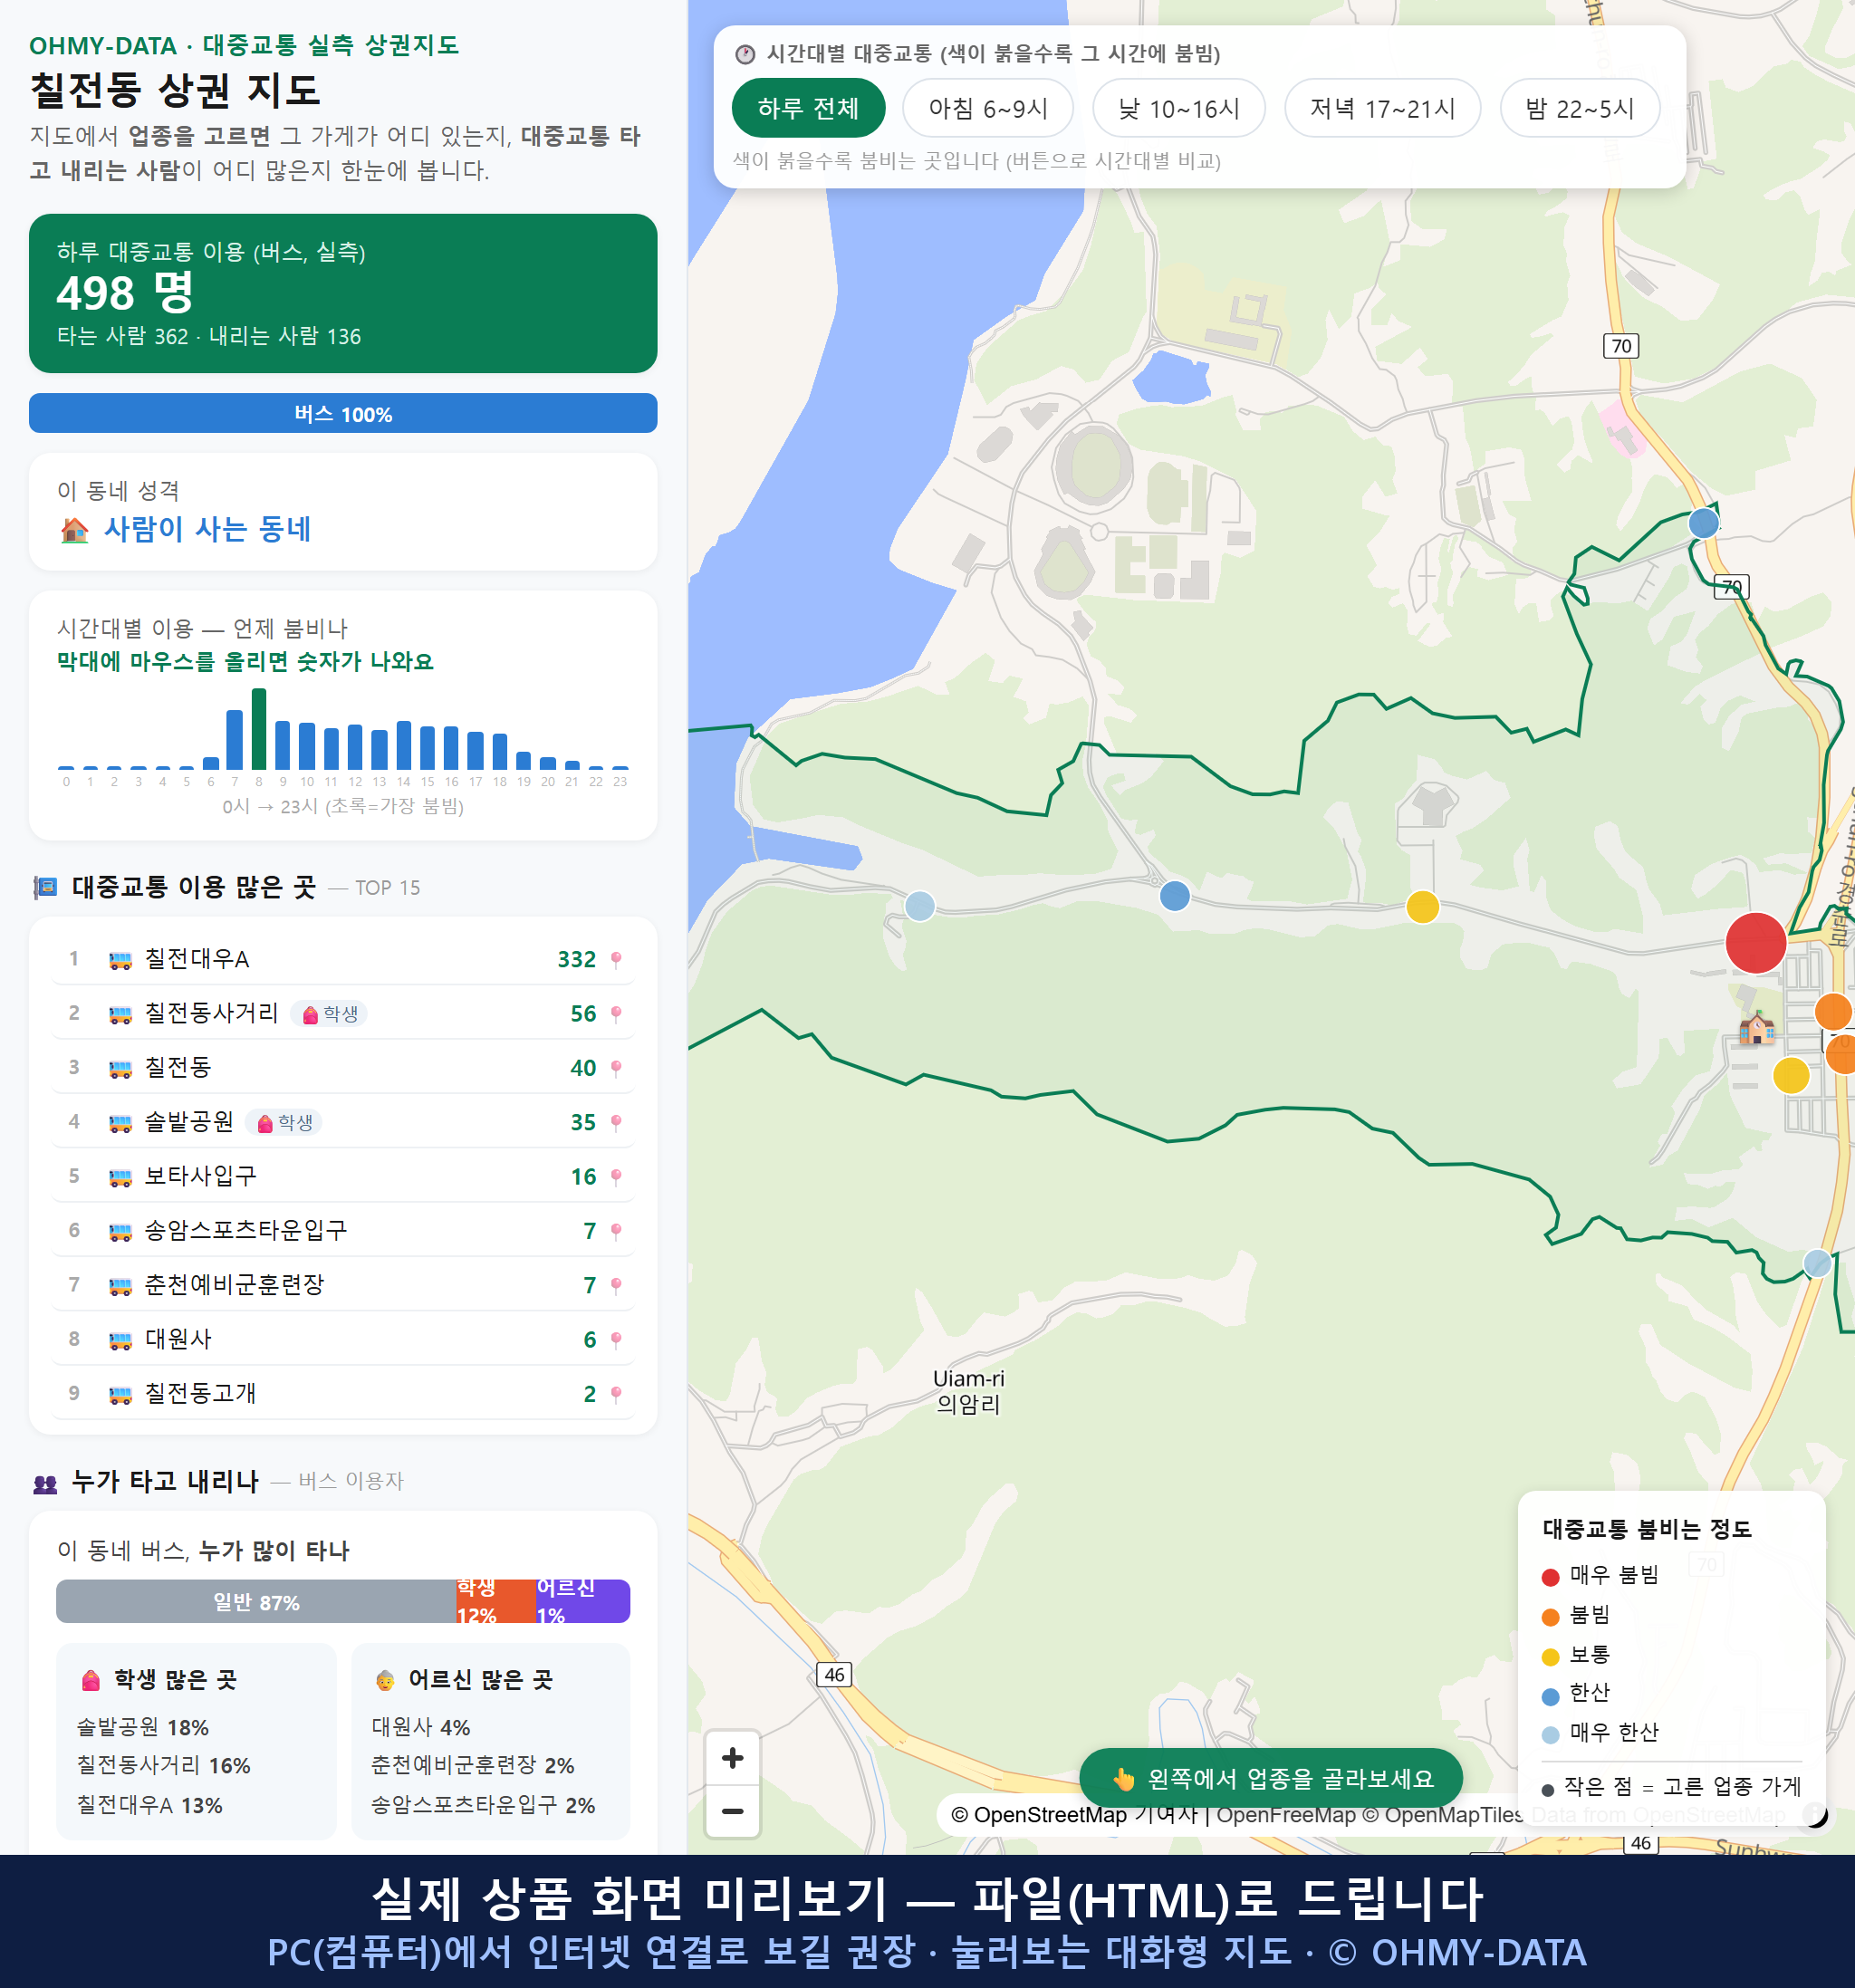The image size is (1855, 1988).
Task: Zoom in on the map
Action: point(733,1758)
